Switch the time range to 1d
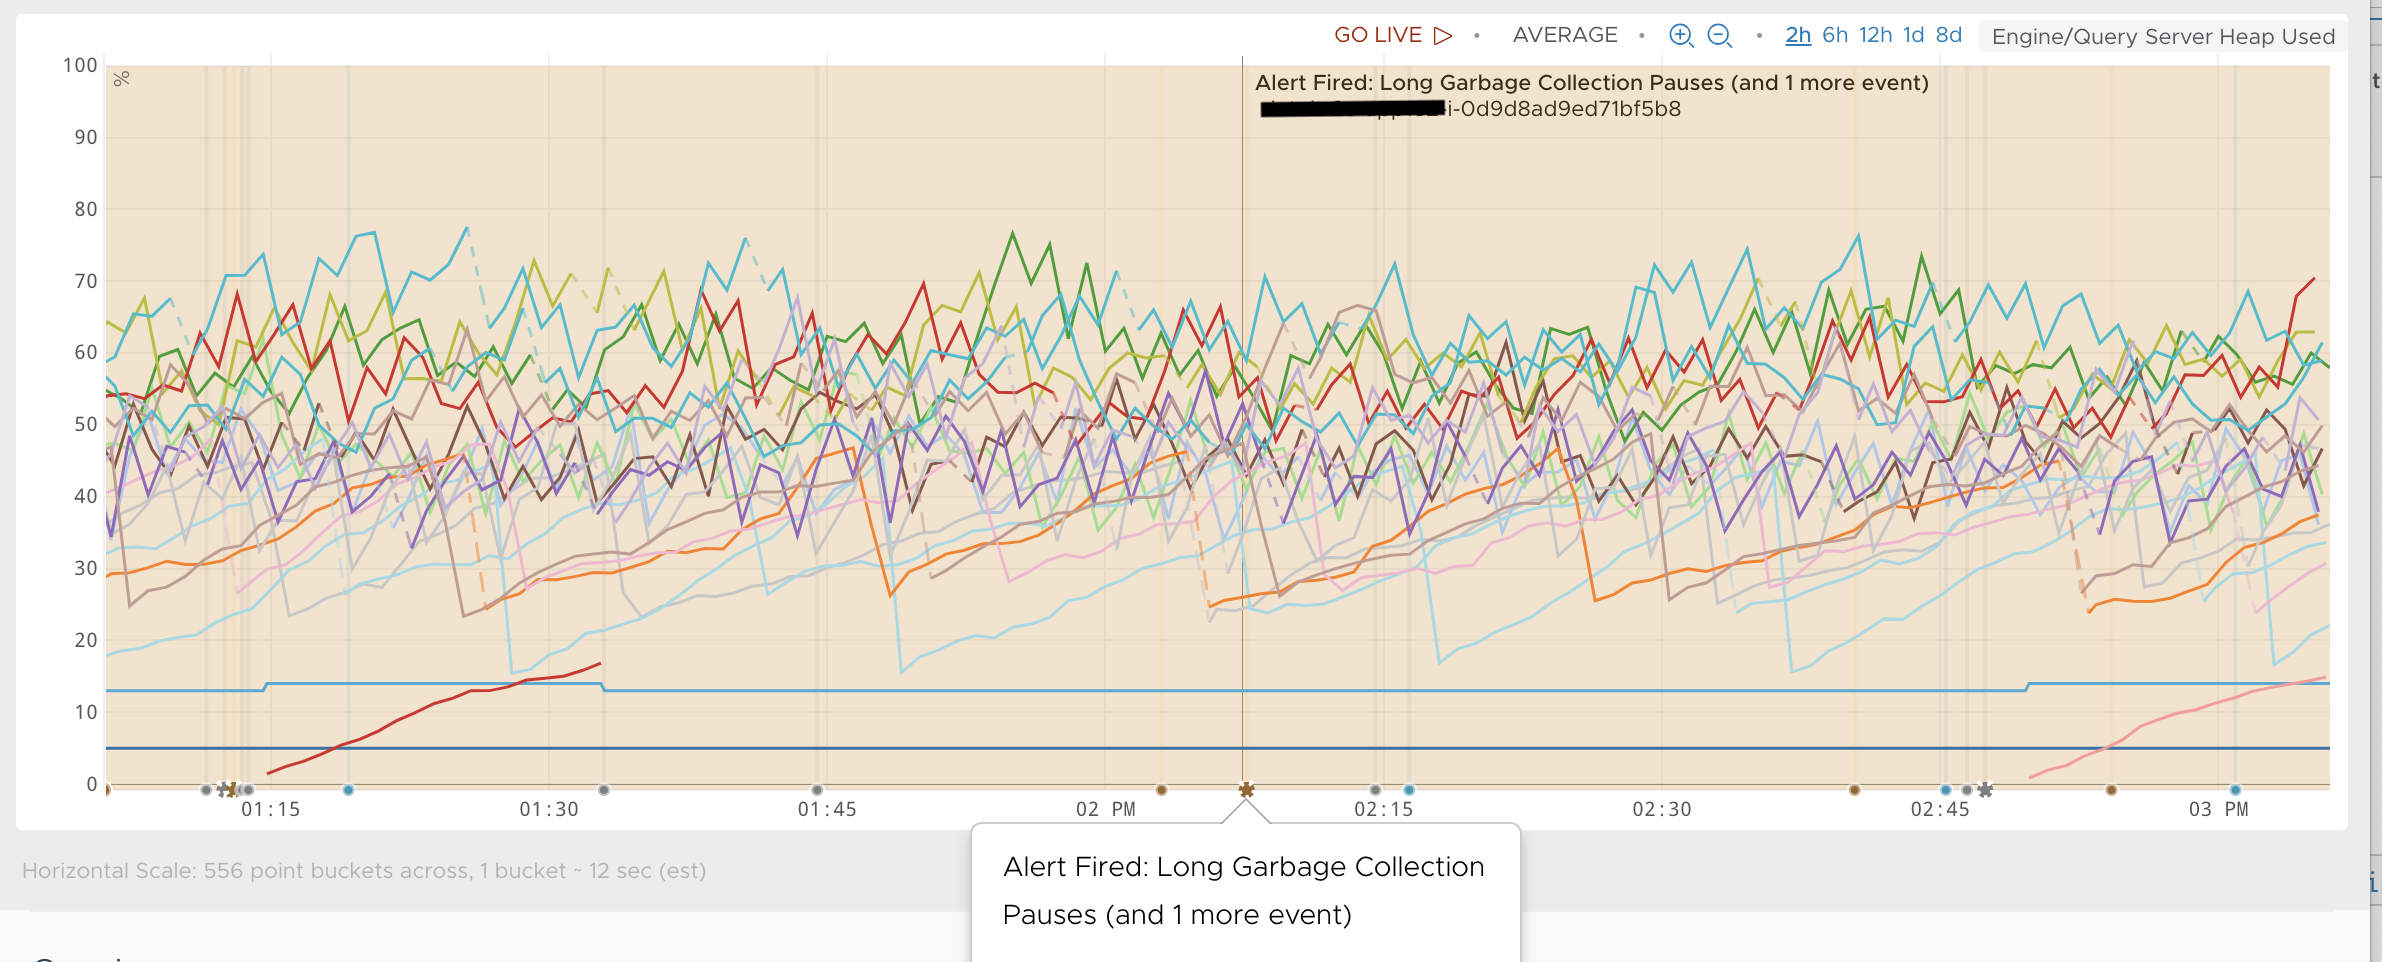The height and width of the screenshot is (962, 2382). tap(1913, 34)
